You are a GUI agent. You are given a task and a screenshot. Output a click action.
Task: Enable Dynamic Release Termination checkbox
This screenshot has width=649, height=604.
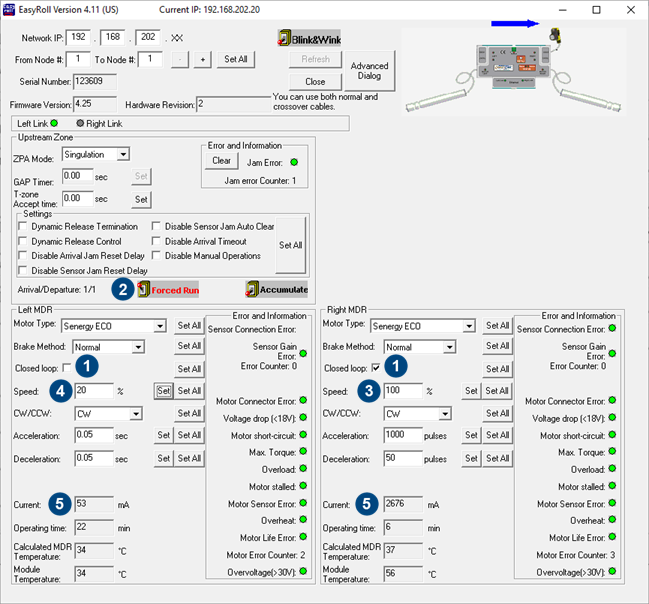pos(23,226)
